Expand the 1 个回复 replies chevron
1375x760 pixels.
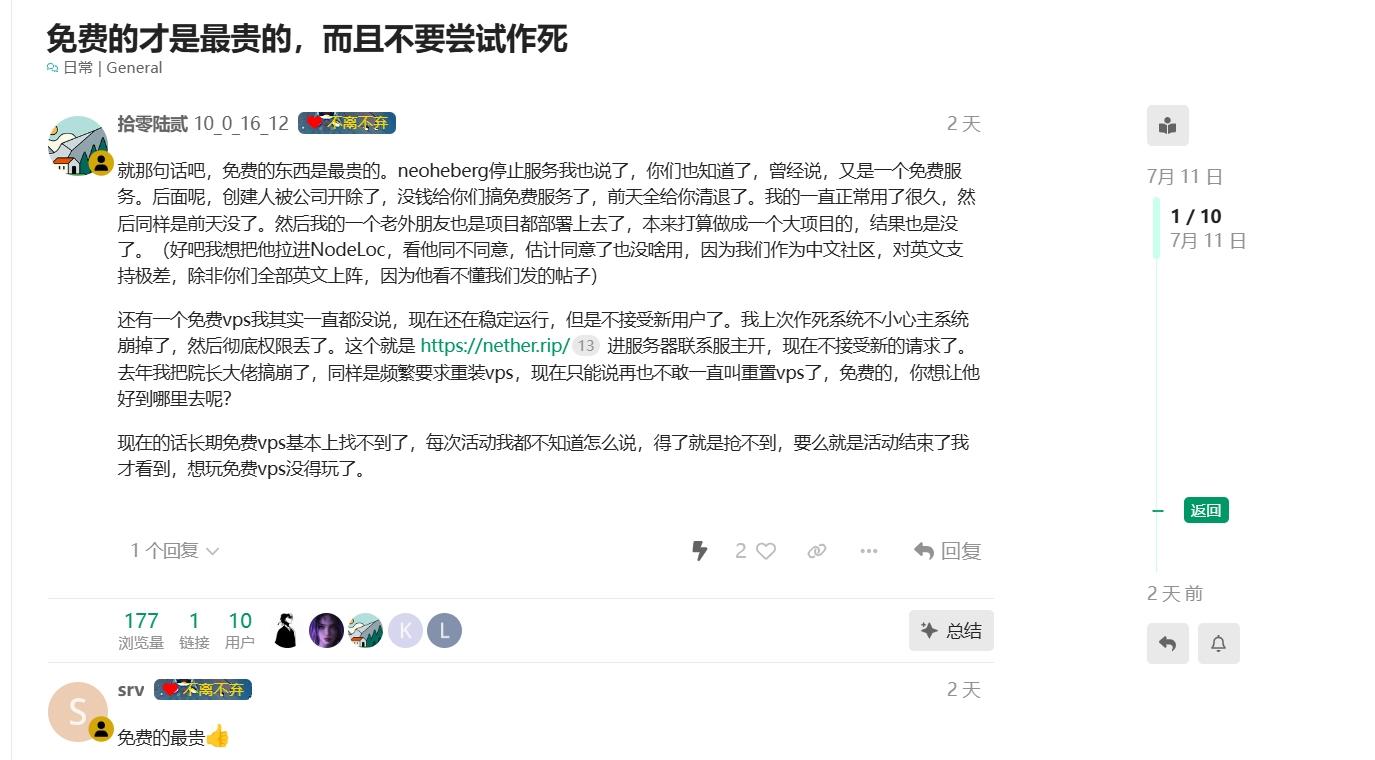pos(175,551)
